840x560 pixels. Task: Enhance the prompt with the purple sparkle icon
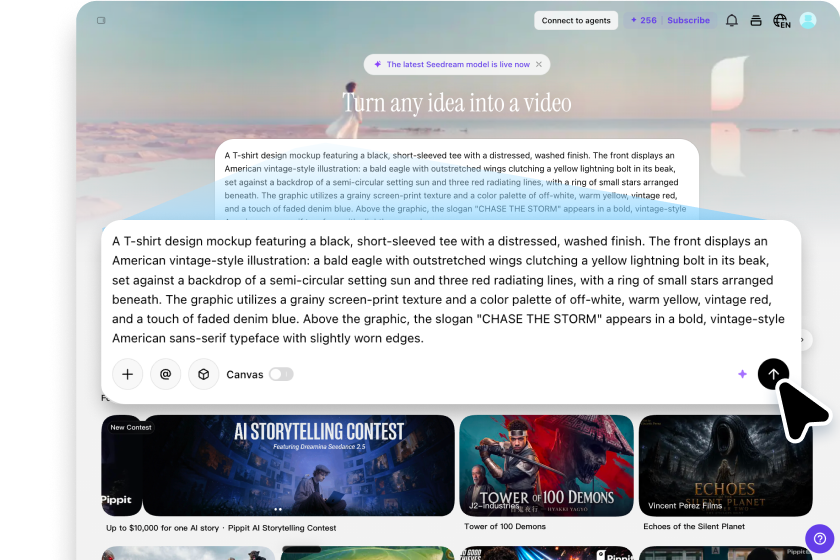[x=742, y=374]
